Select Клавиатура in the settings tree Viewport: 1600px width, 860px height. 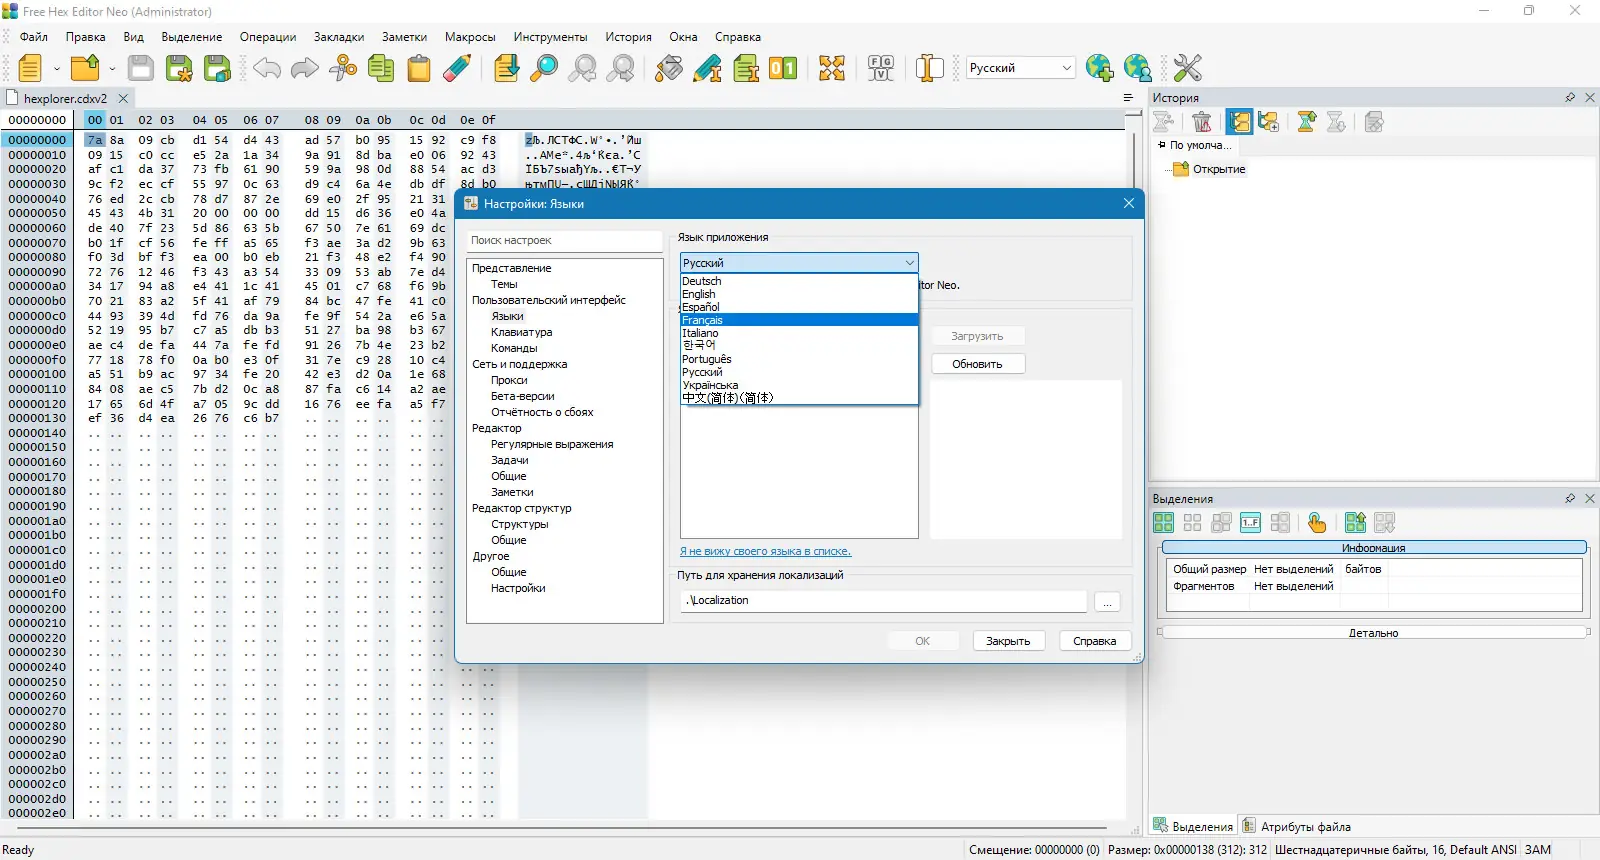tap(521, 332)
